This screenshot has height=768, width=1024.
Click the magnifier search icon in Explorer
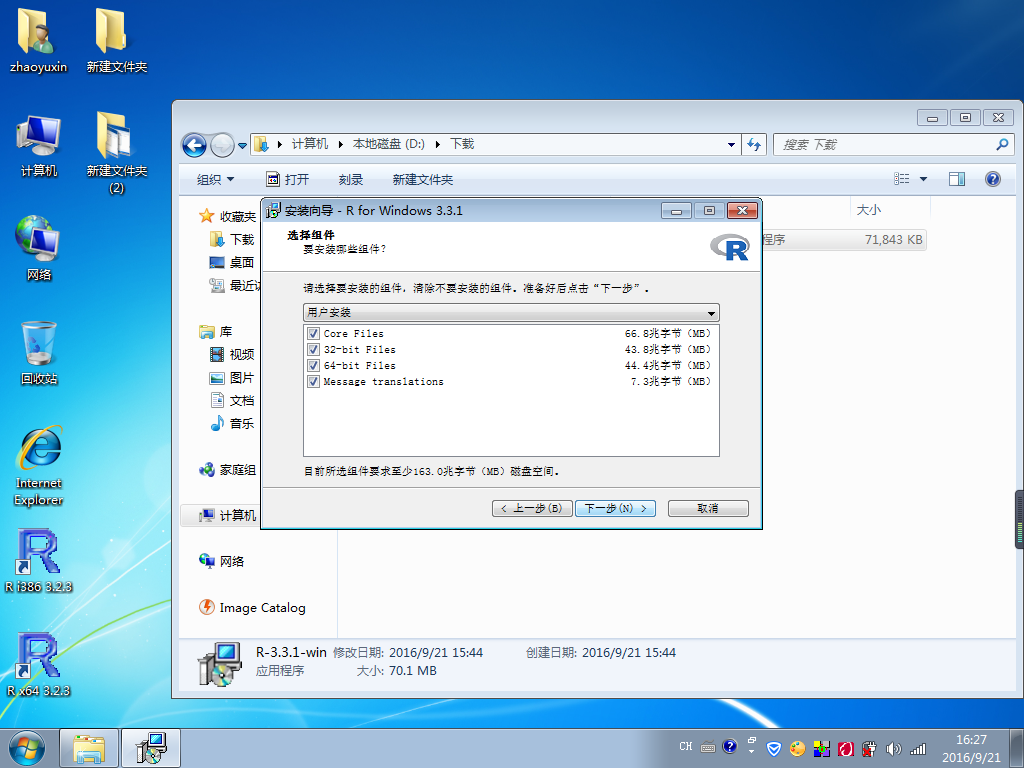point(1002,144)
